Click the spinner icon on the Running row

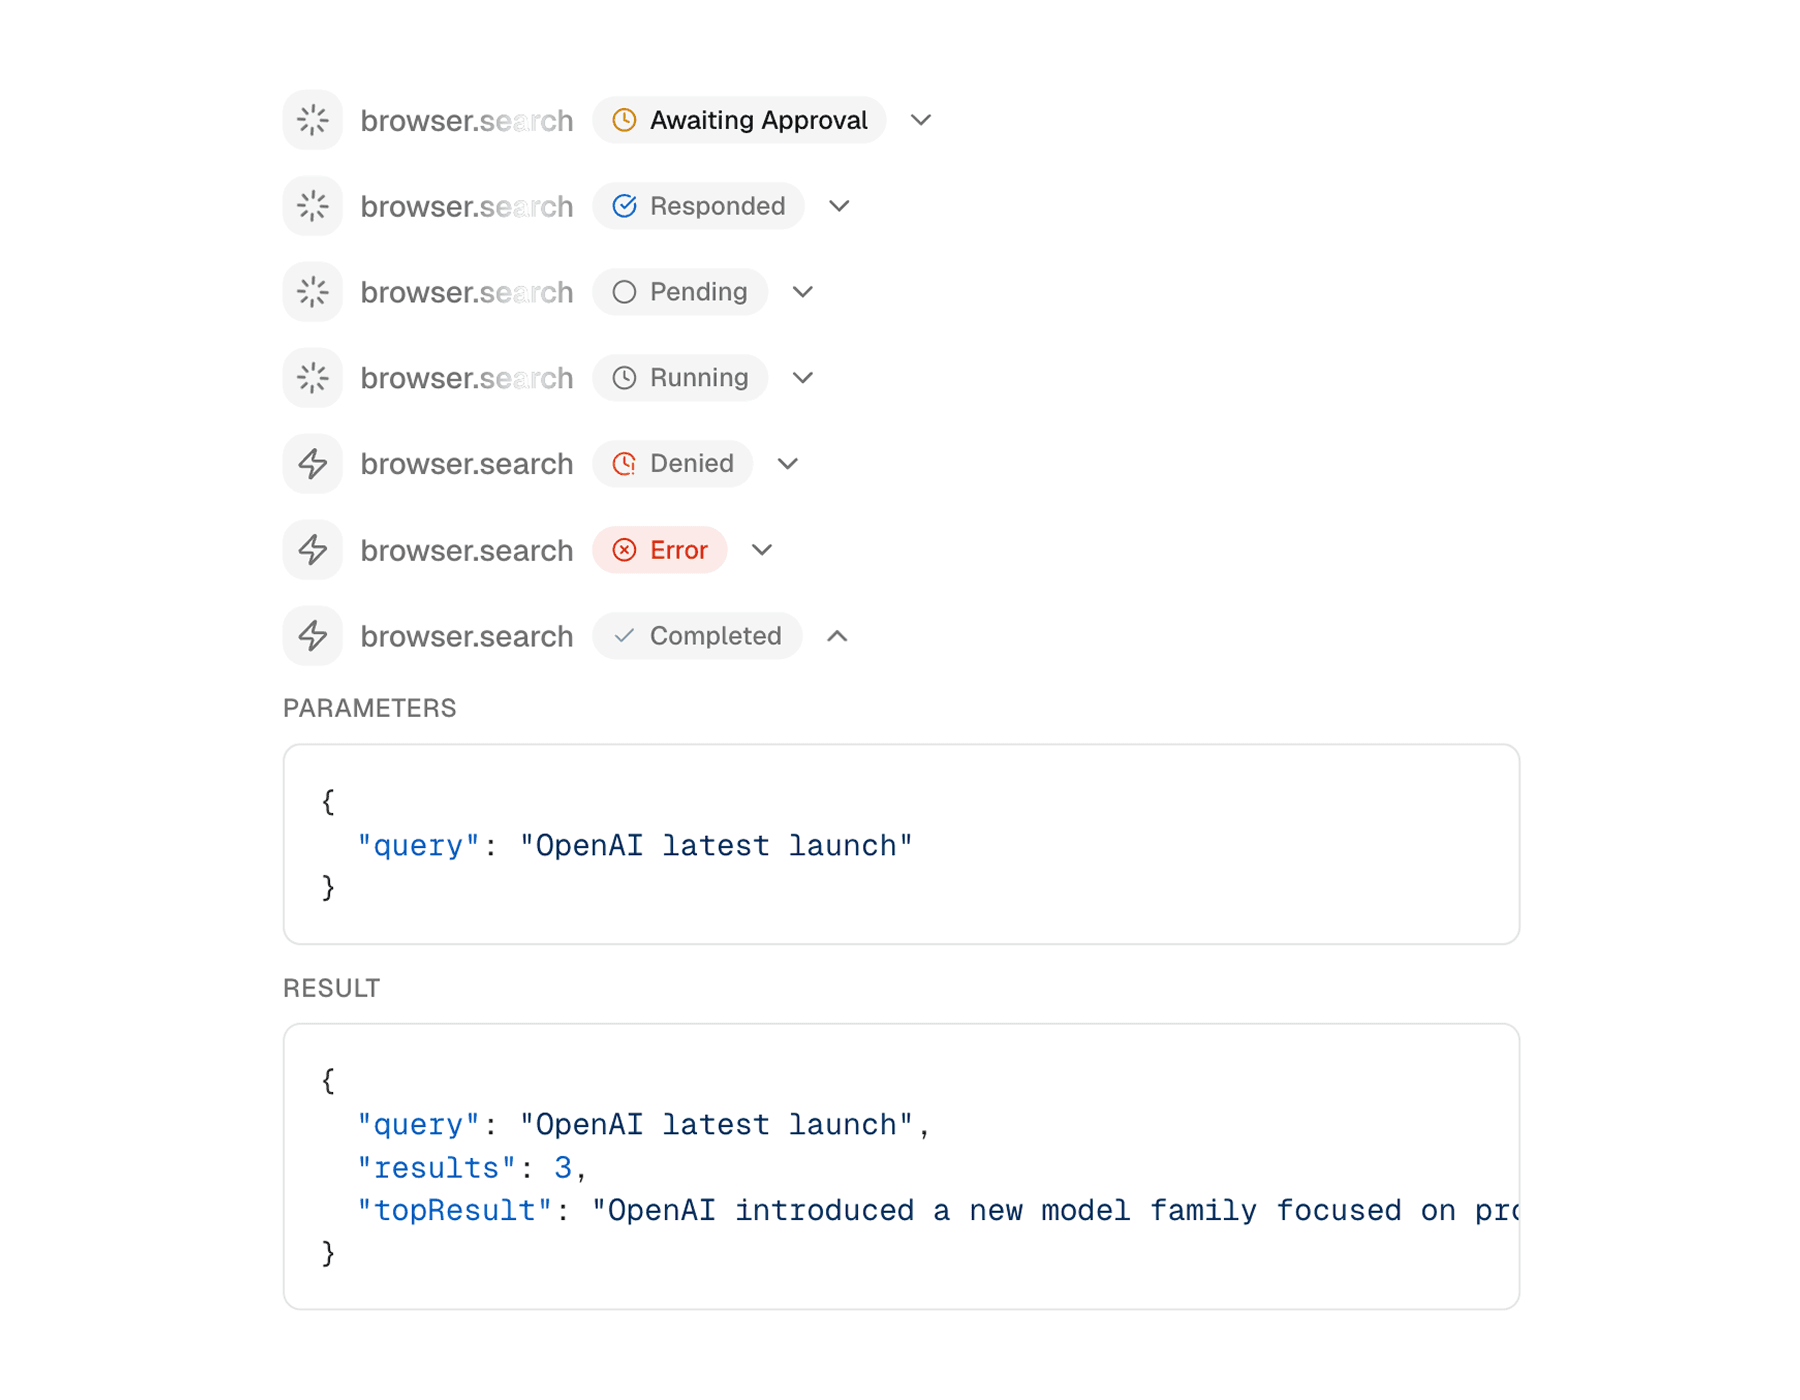pos(312,377)
